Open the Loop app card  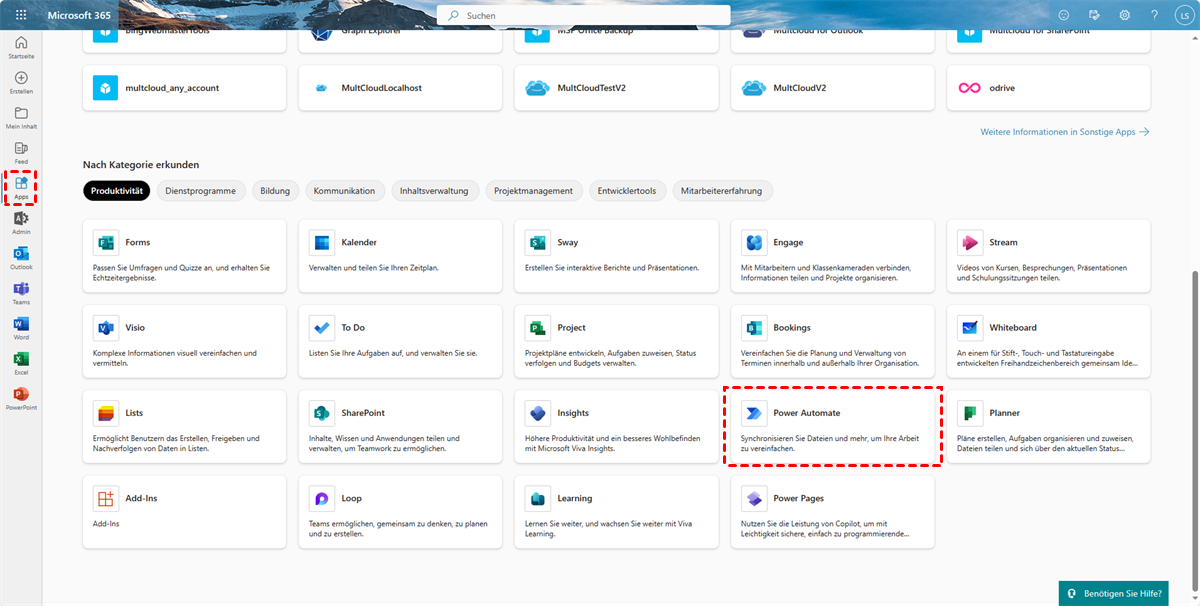click(400, 512)
